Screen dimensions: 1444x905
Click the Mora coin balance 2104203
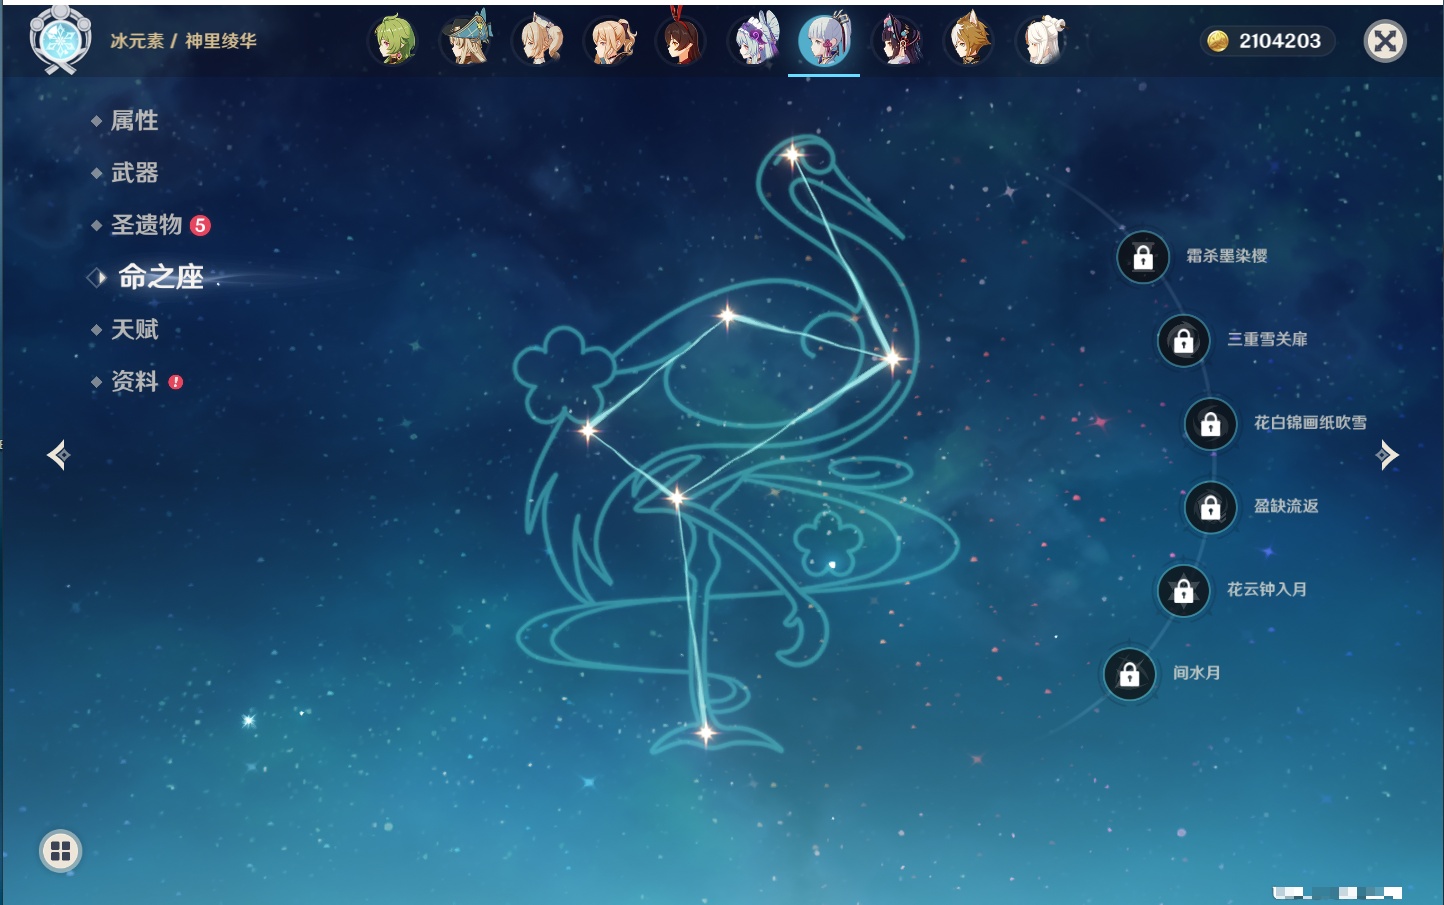coord(1267,41)
